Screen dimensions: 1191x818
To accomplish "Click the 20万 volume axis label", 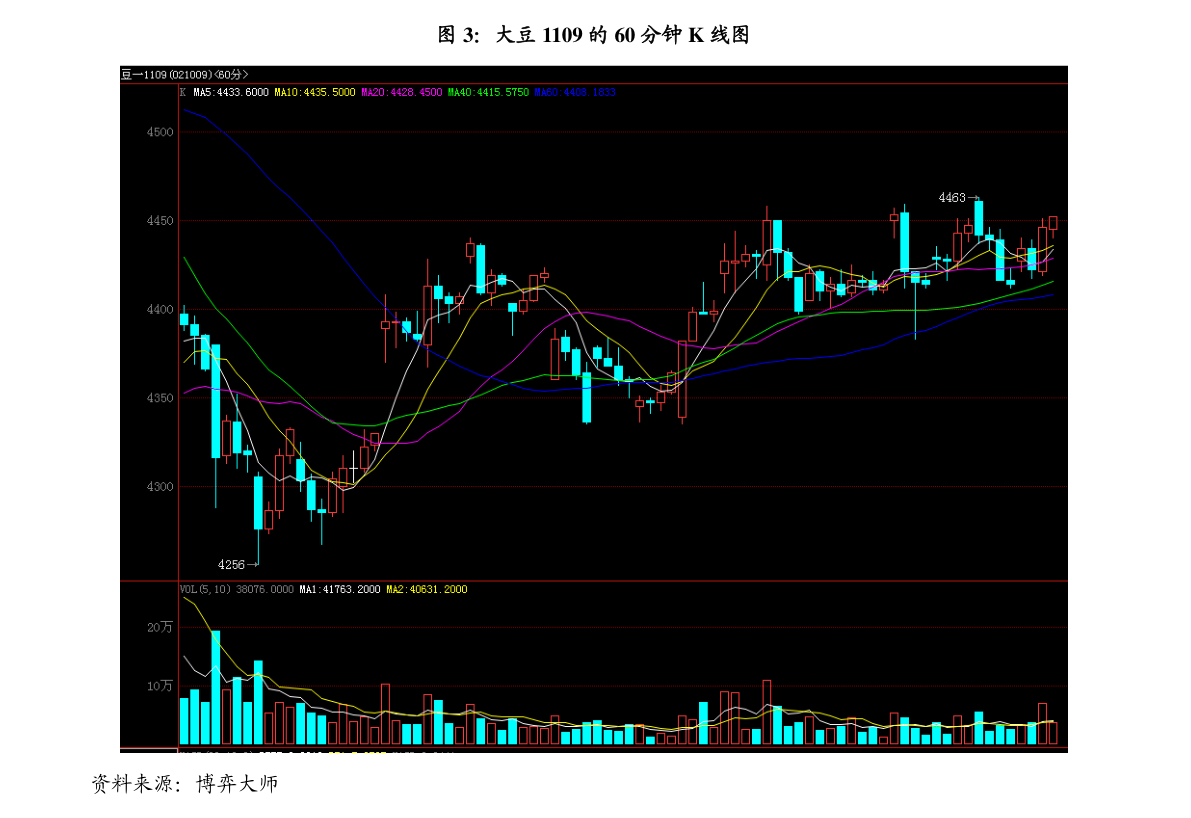I will (x=160, y=628).
